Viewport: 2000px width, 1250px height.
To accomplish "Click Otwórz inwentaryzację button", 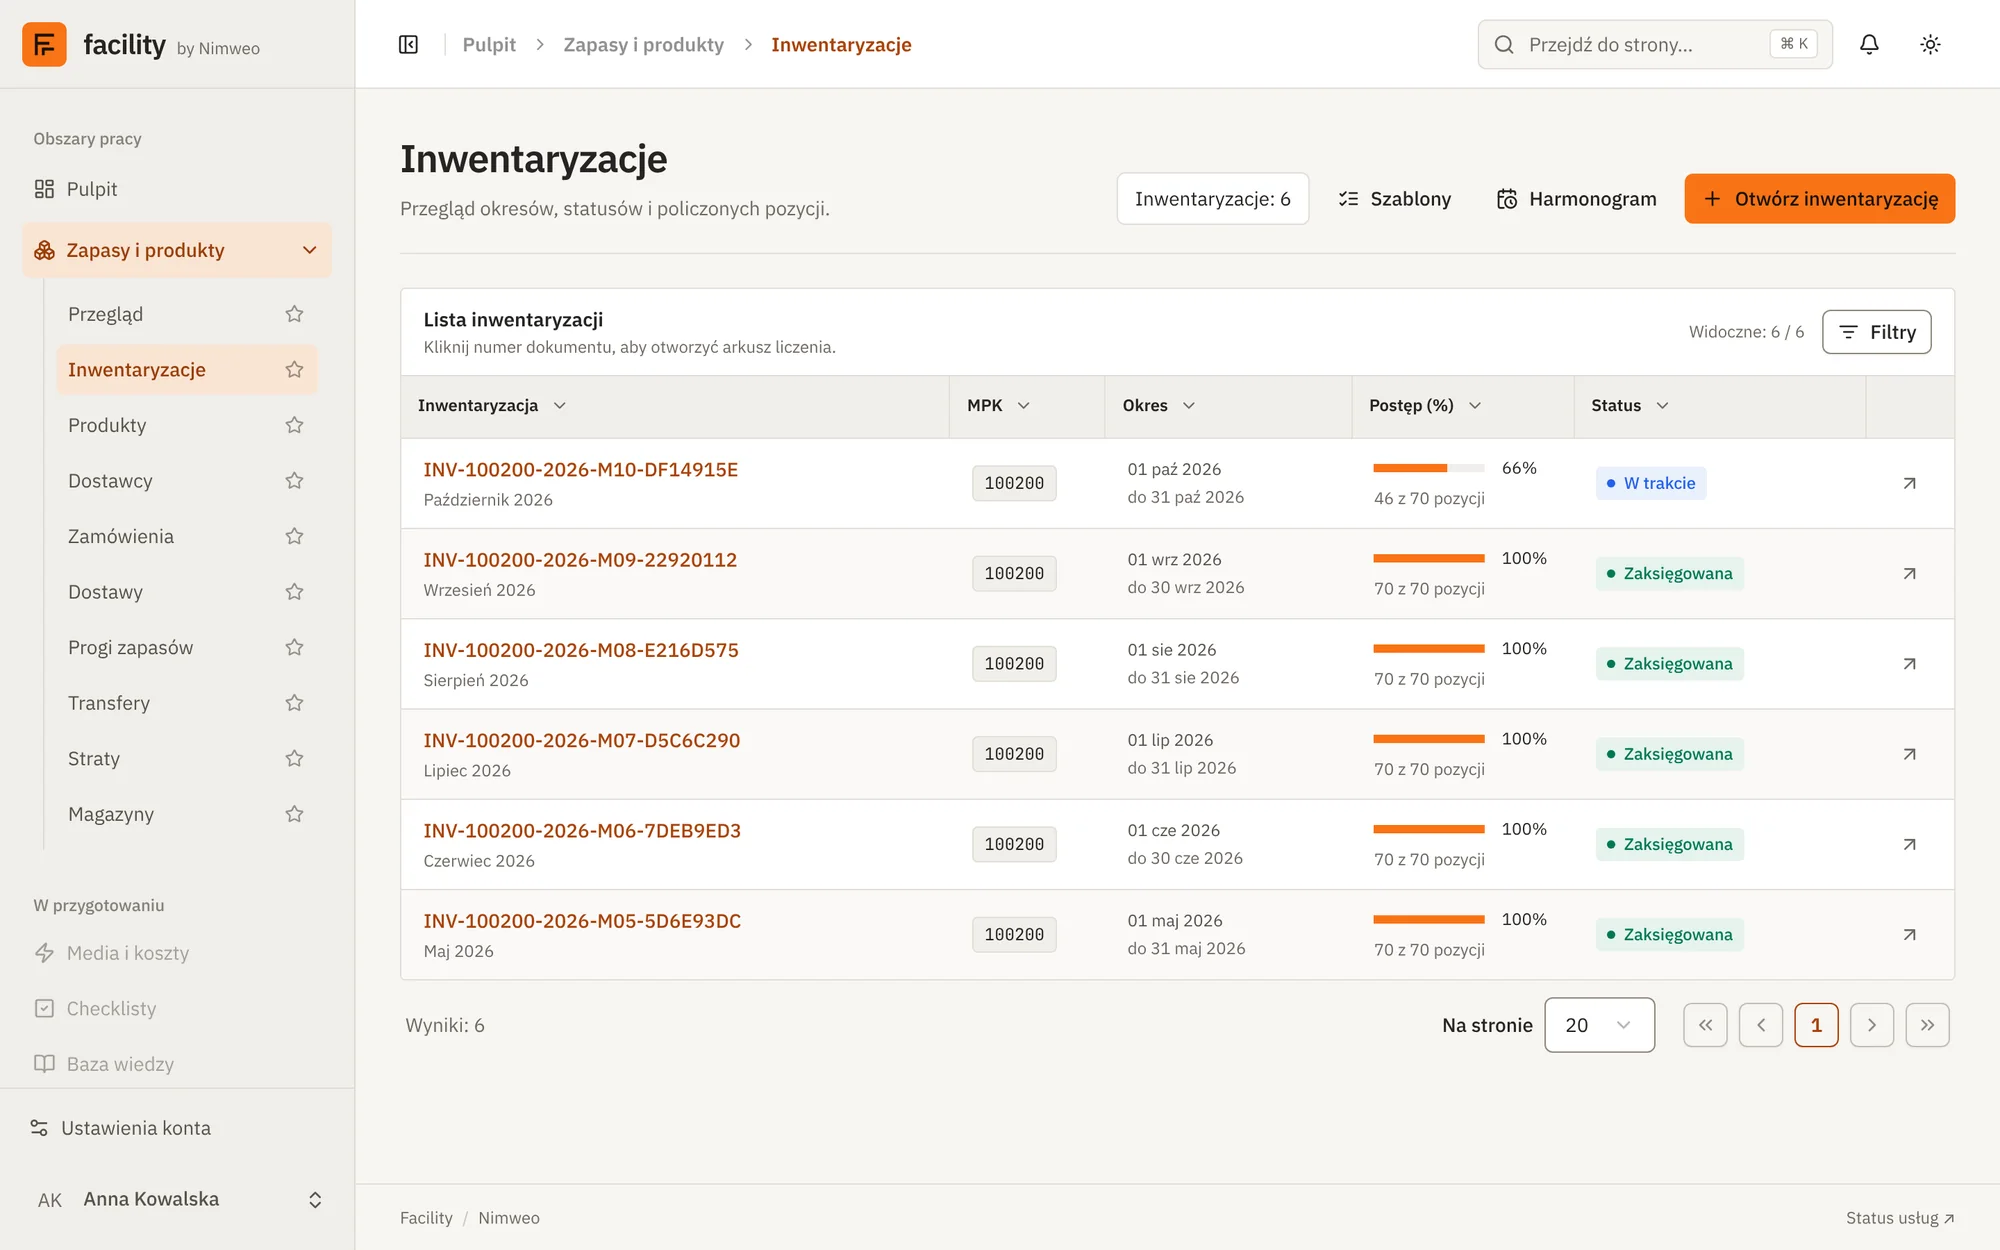I will [x=1819, y=199].
